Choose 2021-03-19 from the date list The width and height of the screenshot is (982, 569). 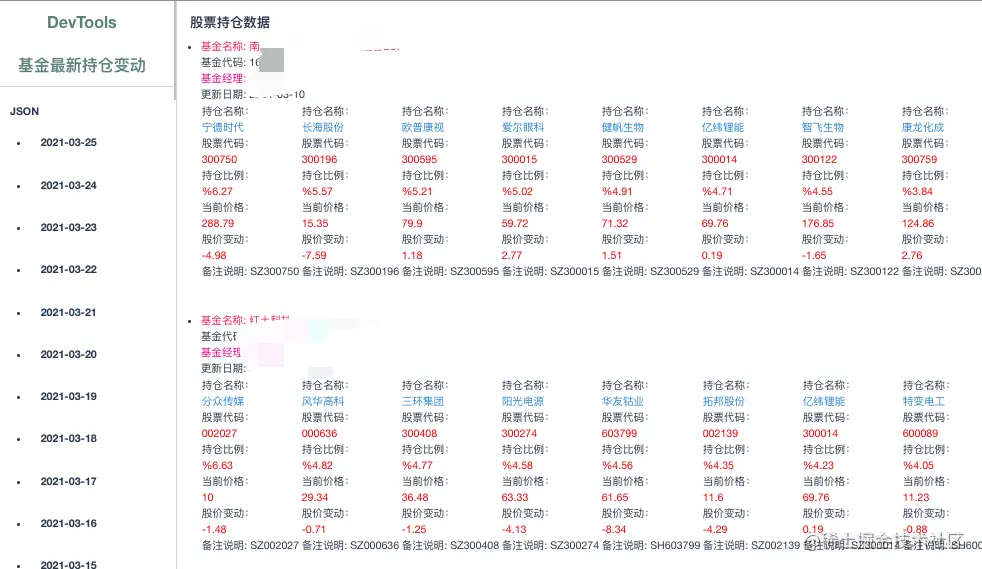coord(69,396)
